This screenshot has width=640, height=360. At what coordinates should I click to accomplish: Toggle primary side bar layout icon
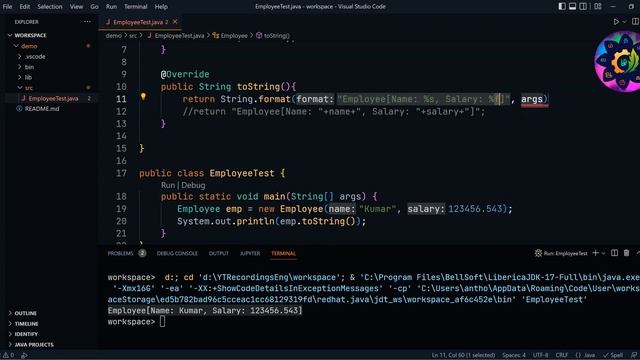point(562,7)
